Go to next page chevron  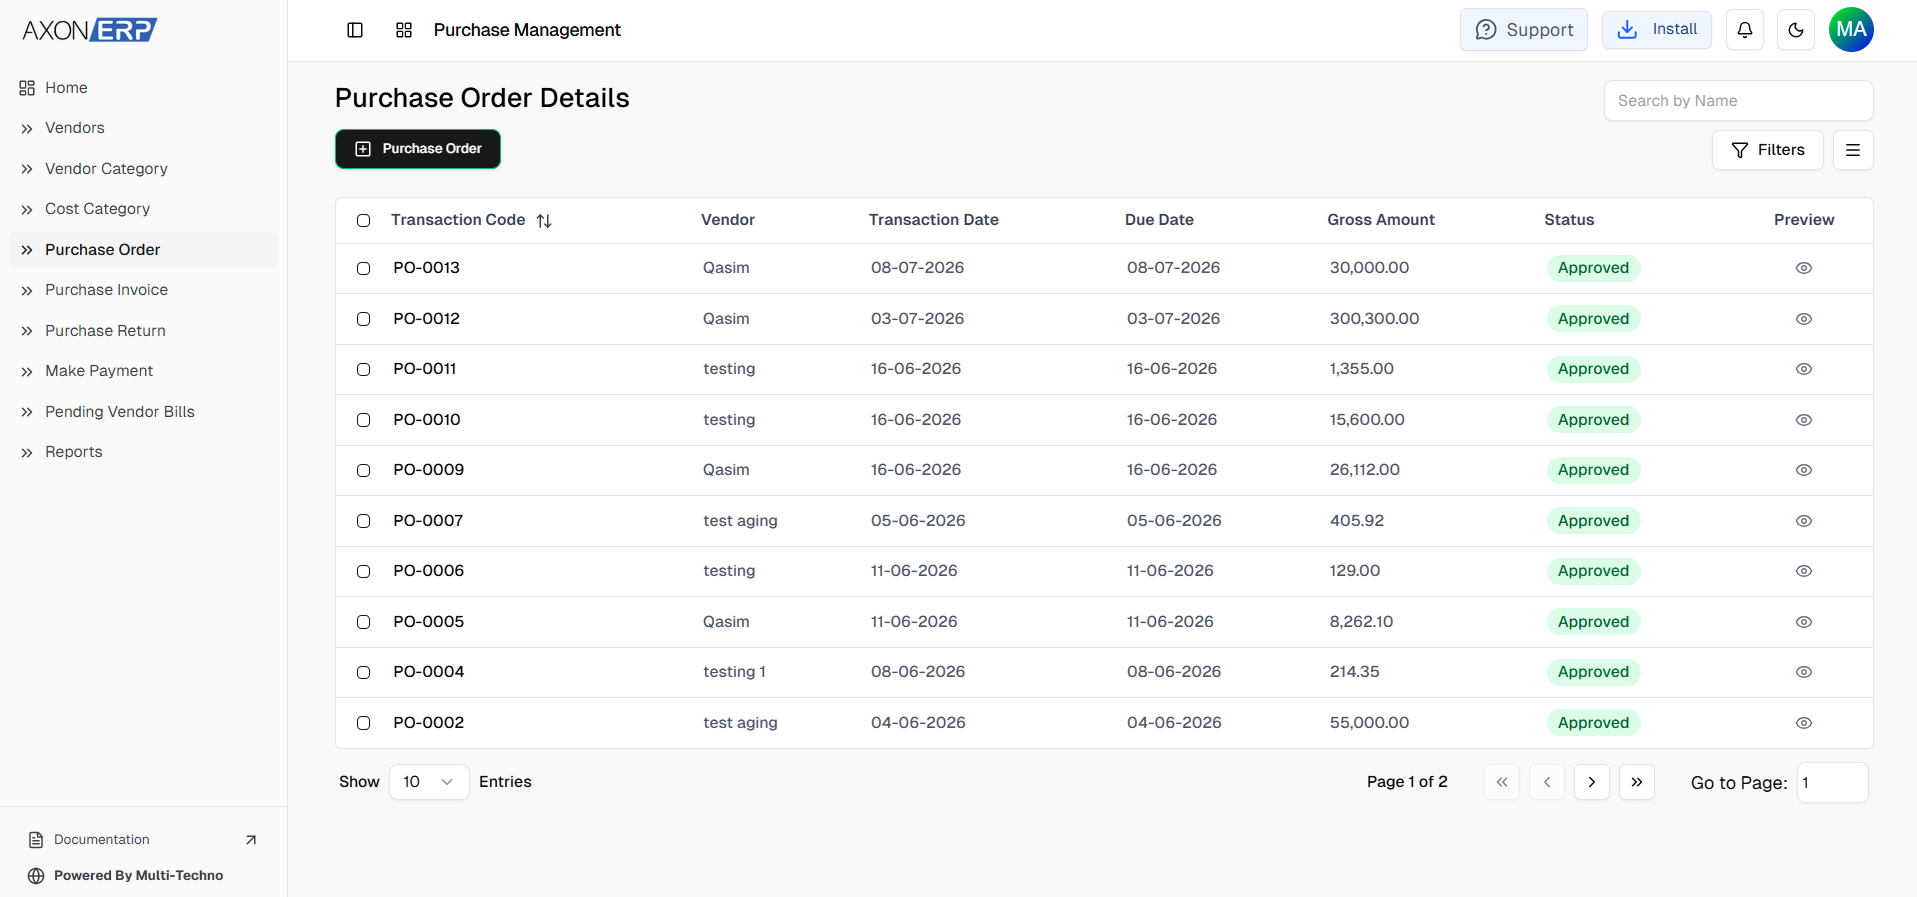1592,782
